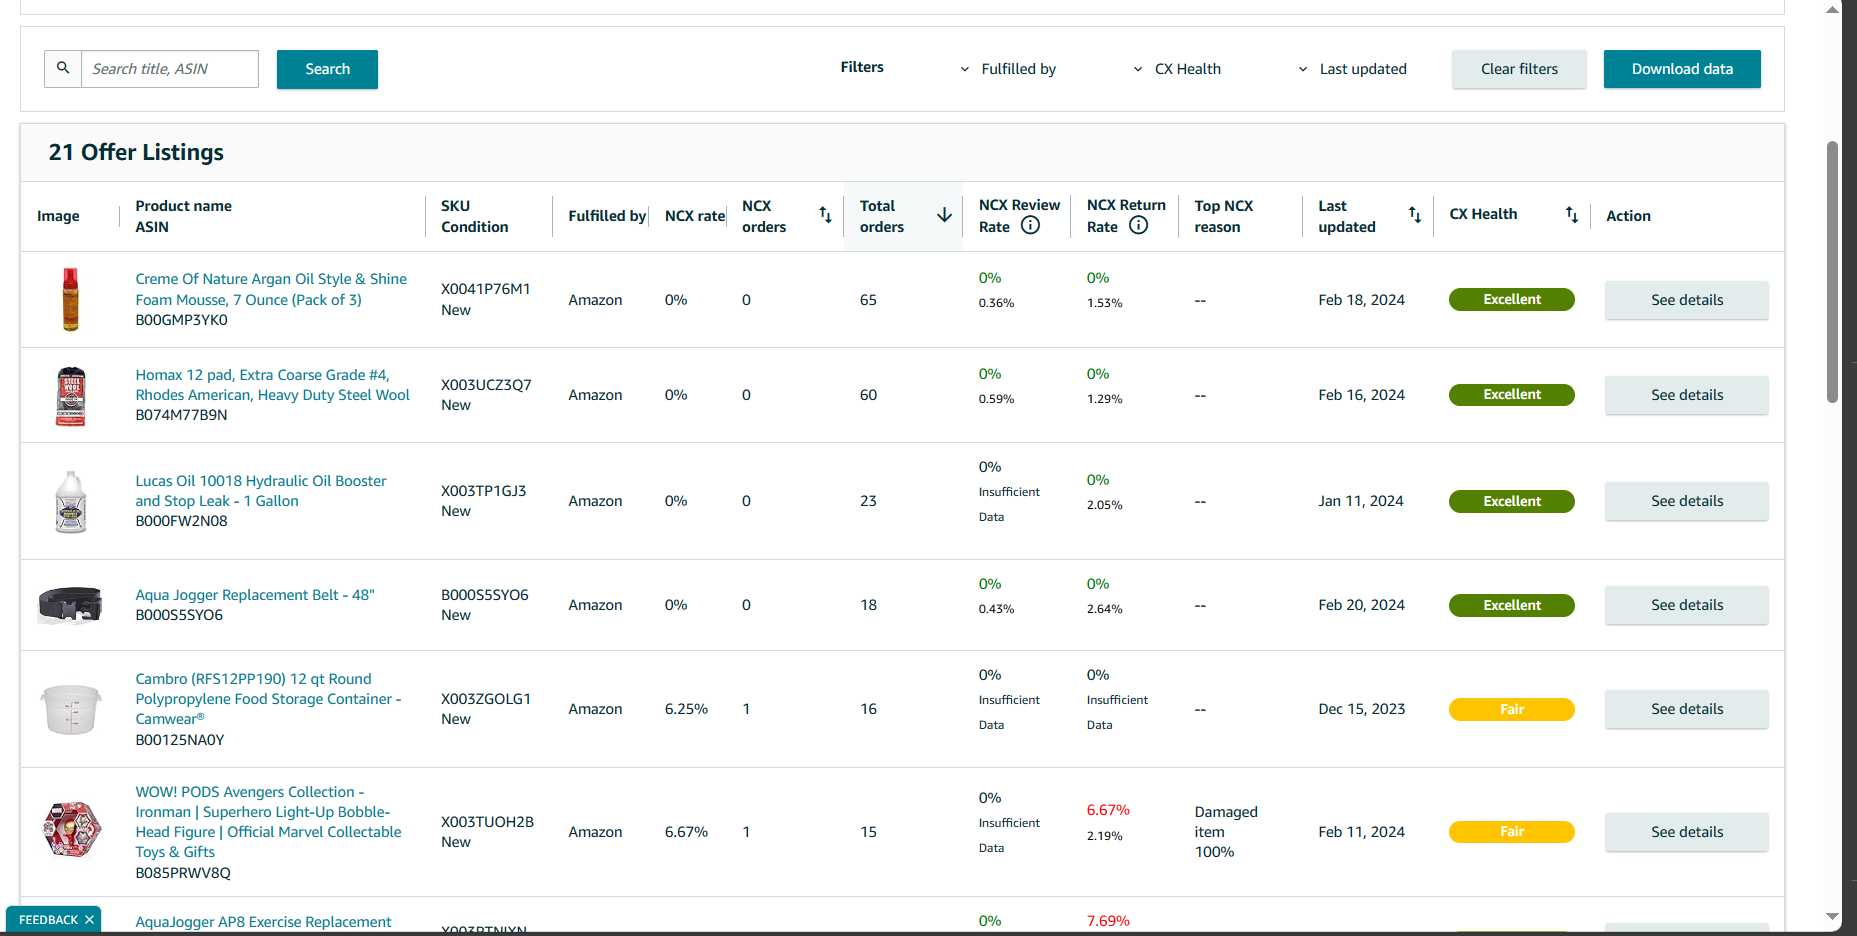
Task: See details for Aqua Jogger Replacement Belt
Action: click(x=1686, y=605)
